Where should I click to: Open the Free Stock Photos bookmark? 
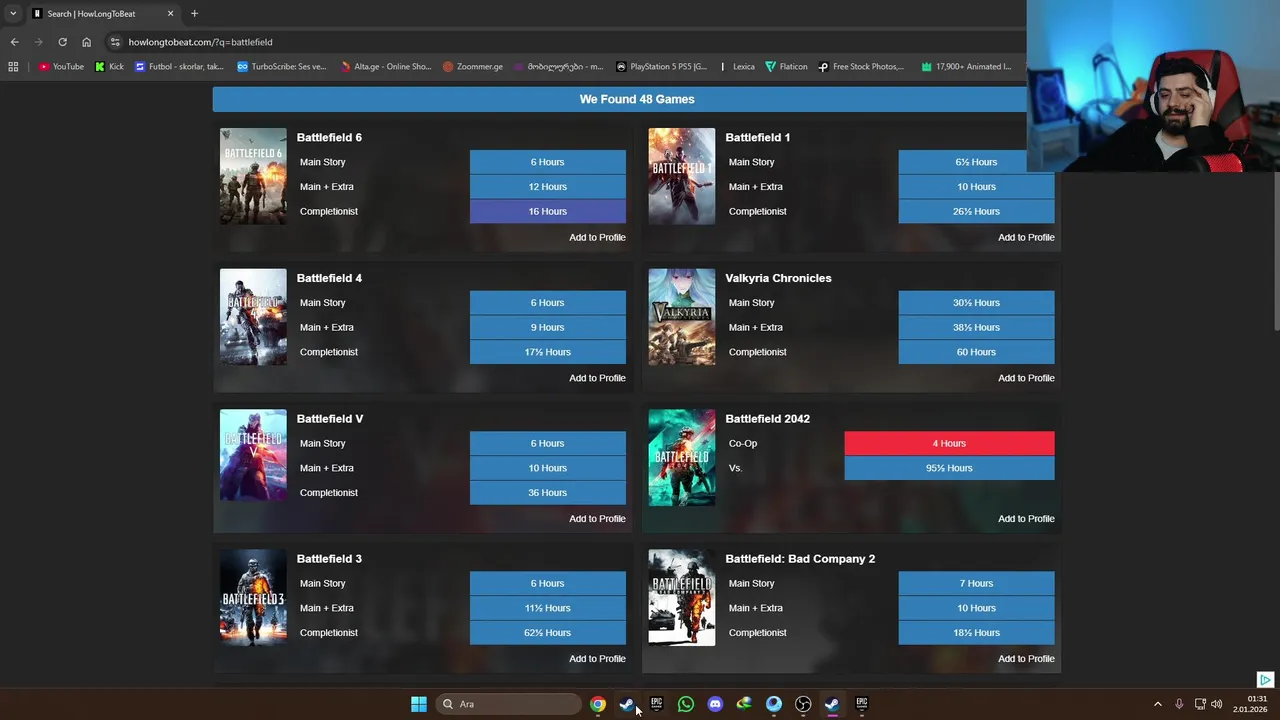click(861, 67)
